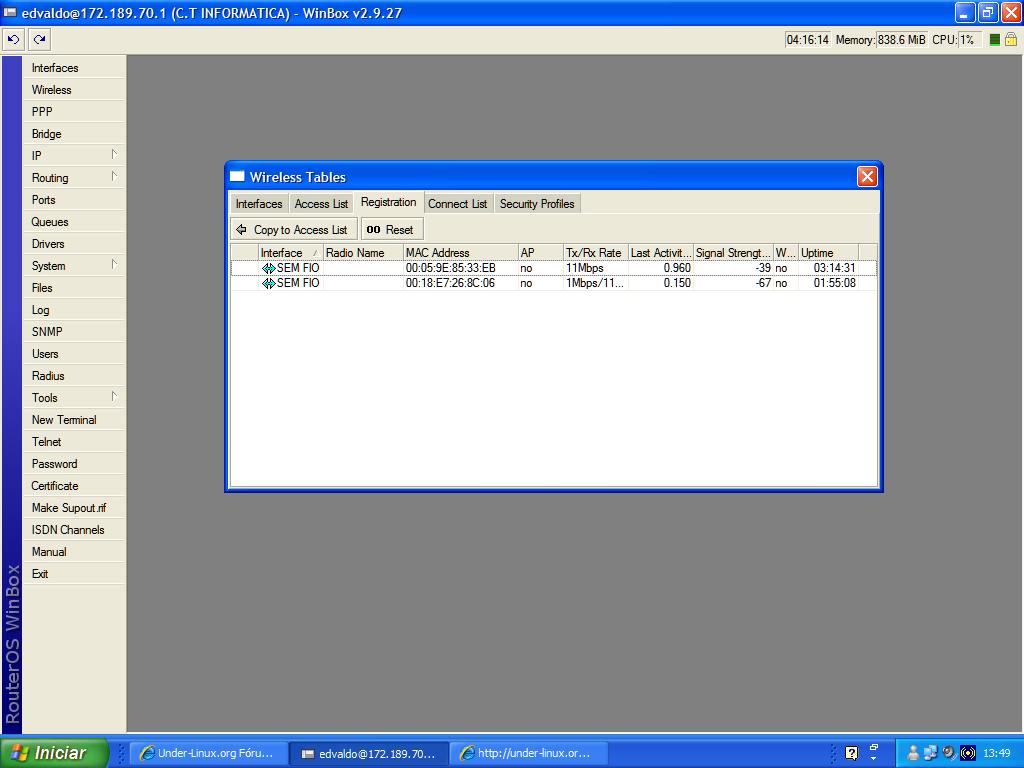Open Queues in the sidebar
Screen dimensions: 1024x768
click(x=74, y=222)
